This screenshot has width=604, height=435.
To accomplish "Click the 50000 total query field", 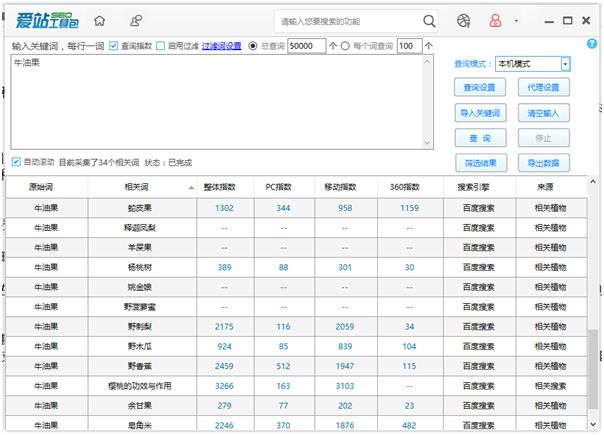I will (307, 46).
